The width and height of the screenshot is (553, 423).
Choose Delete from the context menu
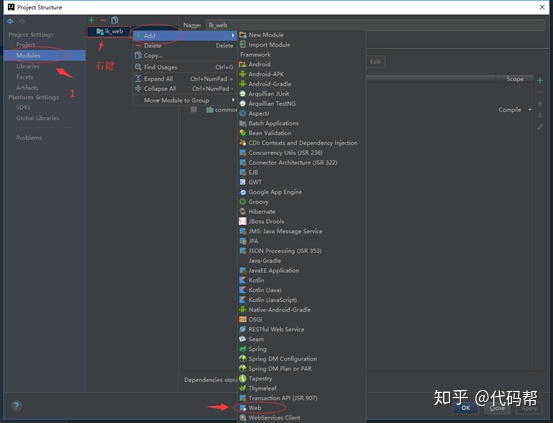[x=185, y=46]
